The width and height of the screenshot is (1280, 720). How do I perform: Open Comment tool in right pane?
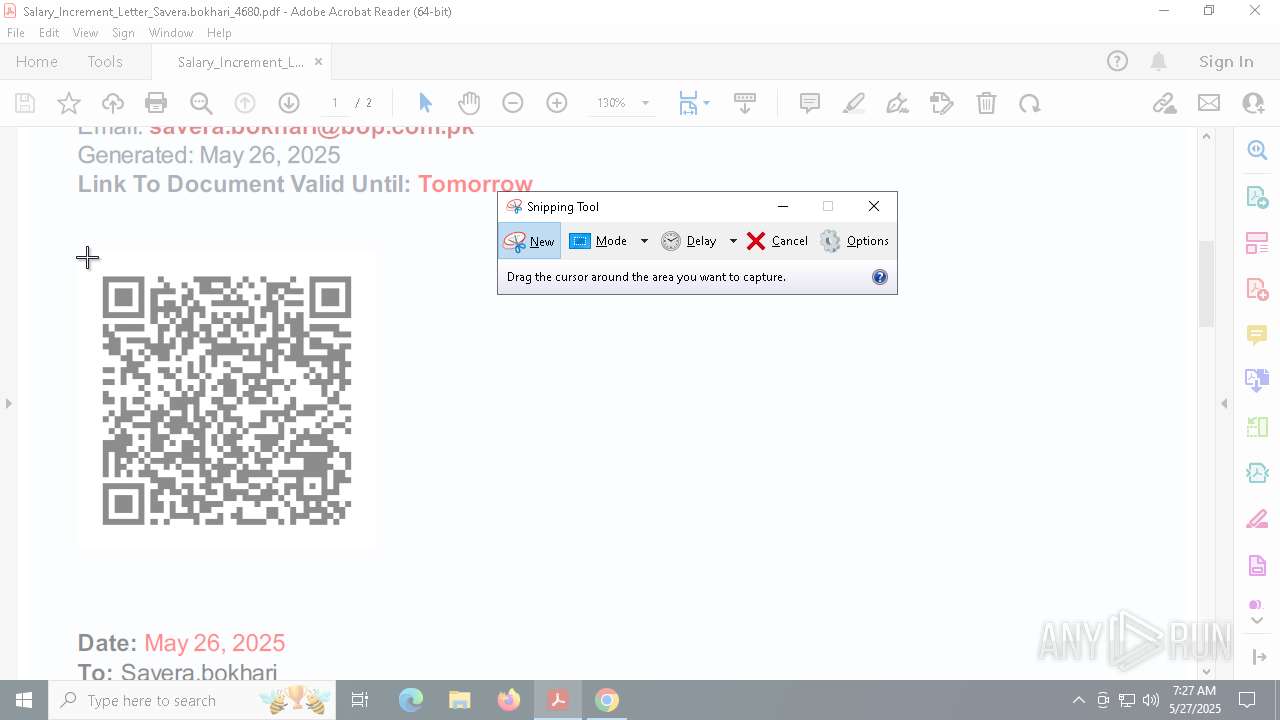(1257, 335)
